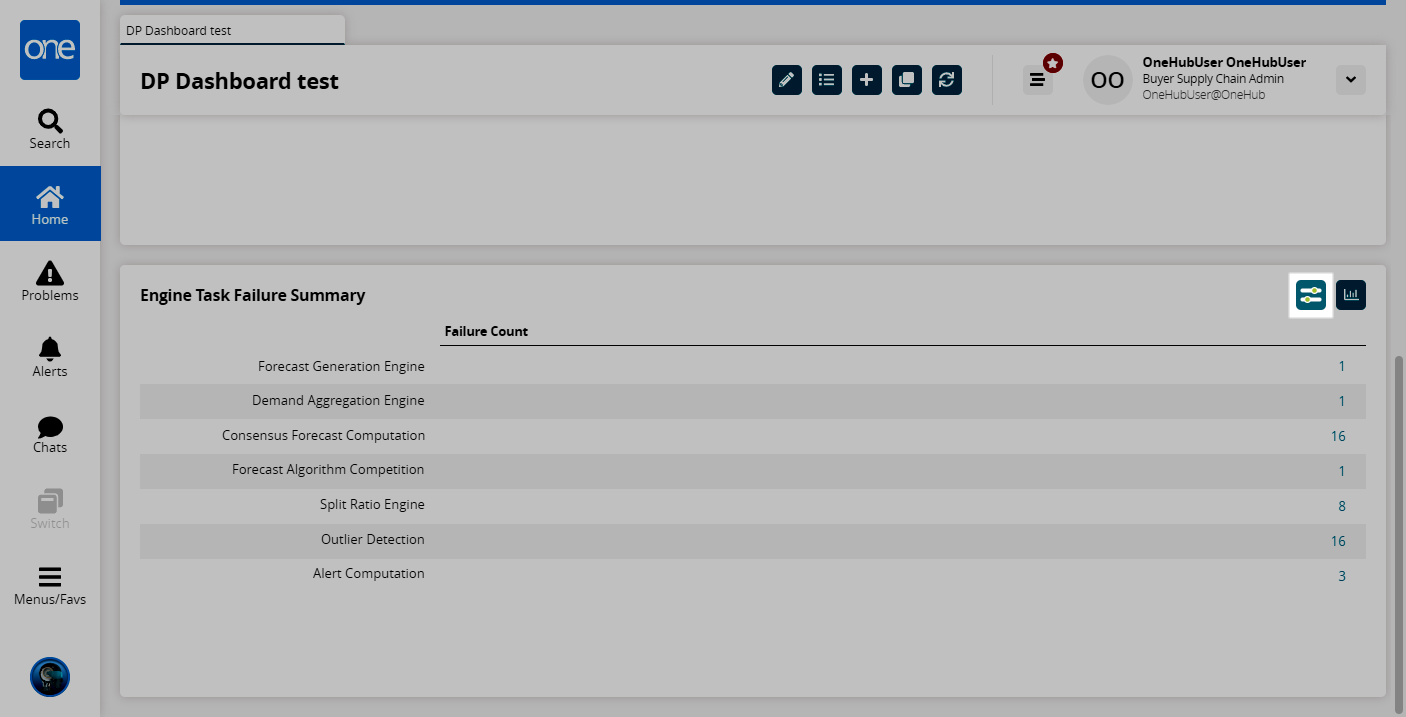Click the ONE logo icon
The height and width of the screenshot is (717, 1406).
(x=50, y=50)
